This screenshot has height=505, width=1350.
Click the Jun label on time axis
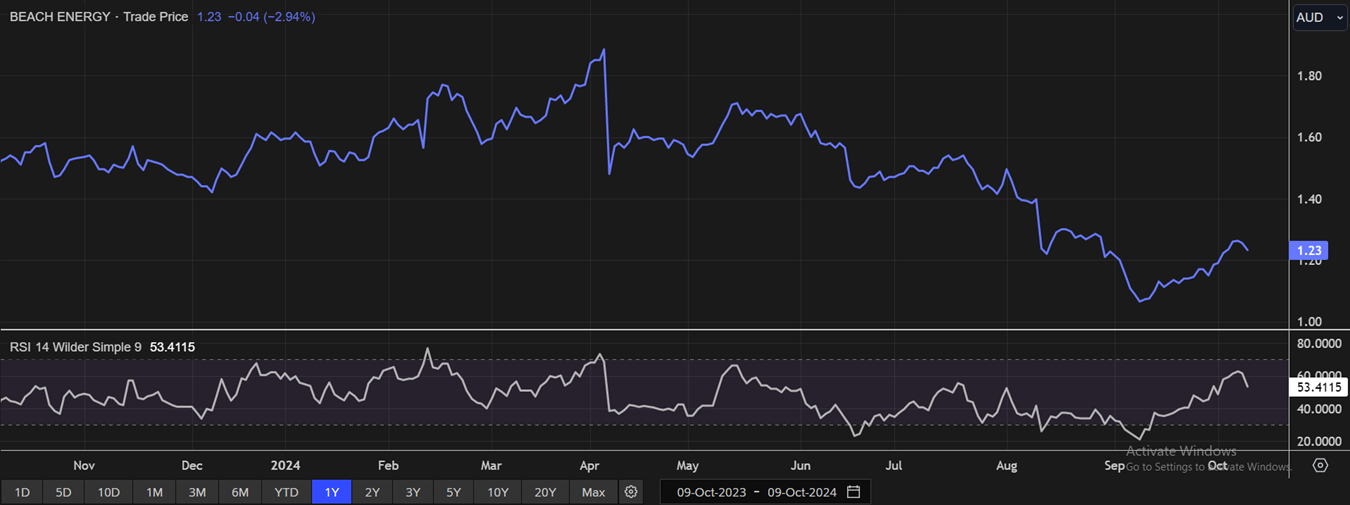coord(800,466)
